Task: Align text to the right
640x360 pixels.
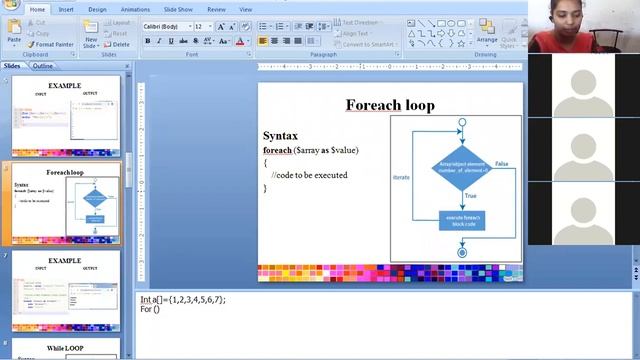Action: [x=287, y=41]
